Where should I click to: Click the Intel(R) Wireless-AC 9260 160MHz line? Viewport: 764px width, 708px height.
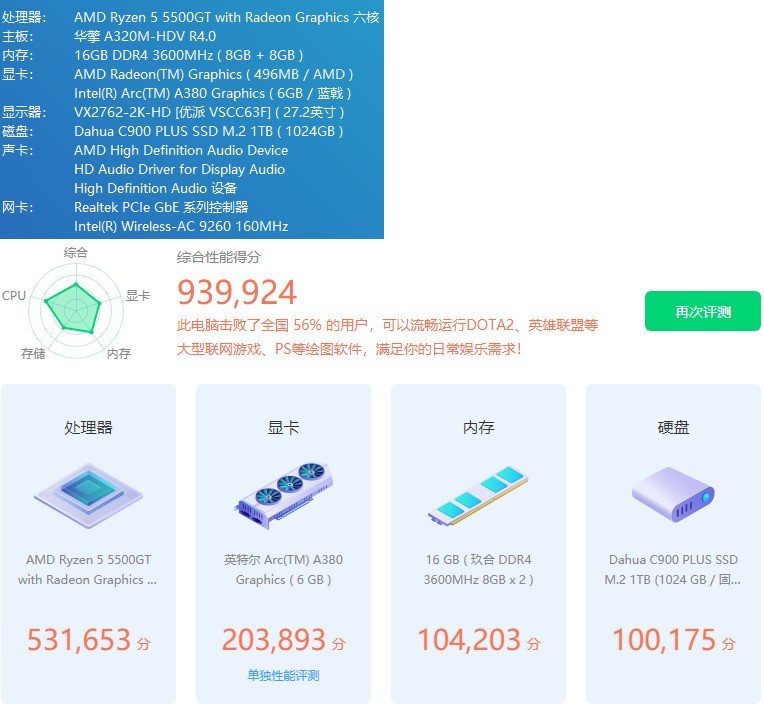[x=181, y=226]
